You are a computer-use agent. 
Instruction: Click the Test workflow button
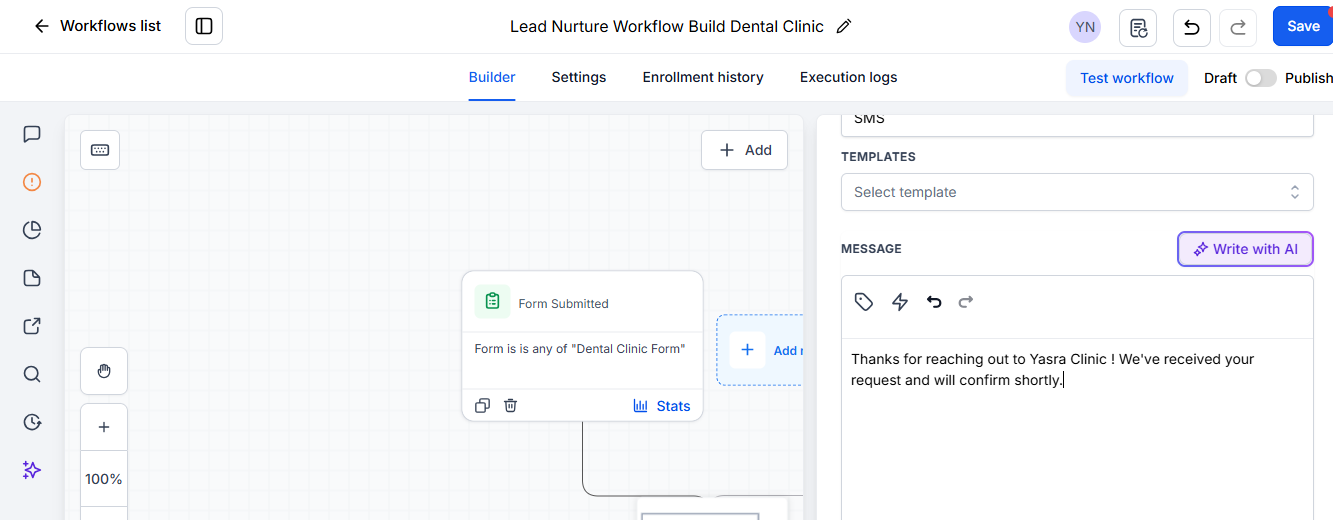[1127, 78]
